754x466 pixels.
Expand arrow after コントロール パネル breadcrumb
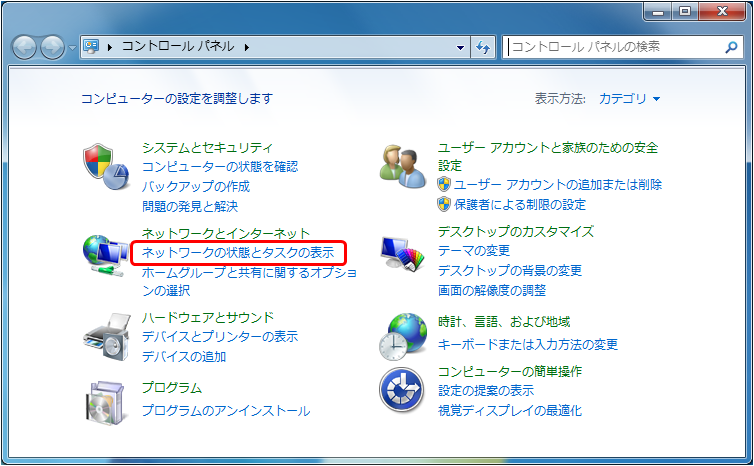pos(247,47)
